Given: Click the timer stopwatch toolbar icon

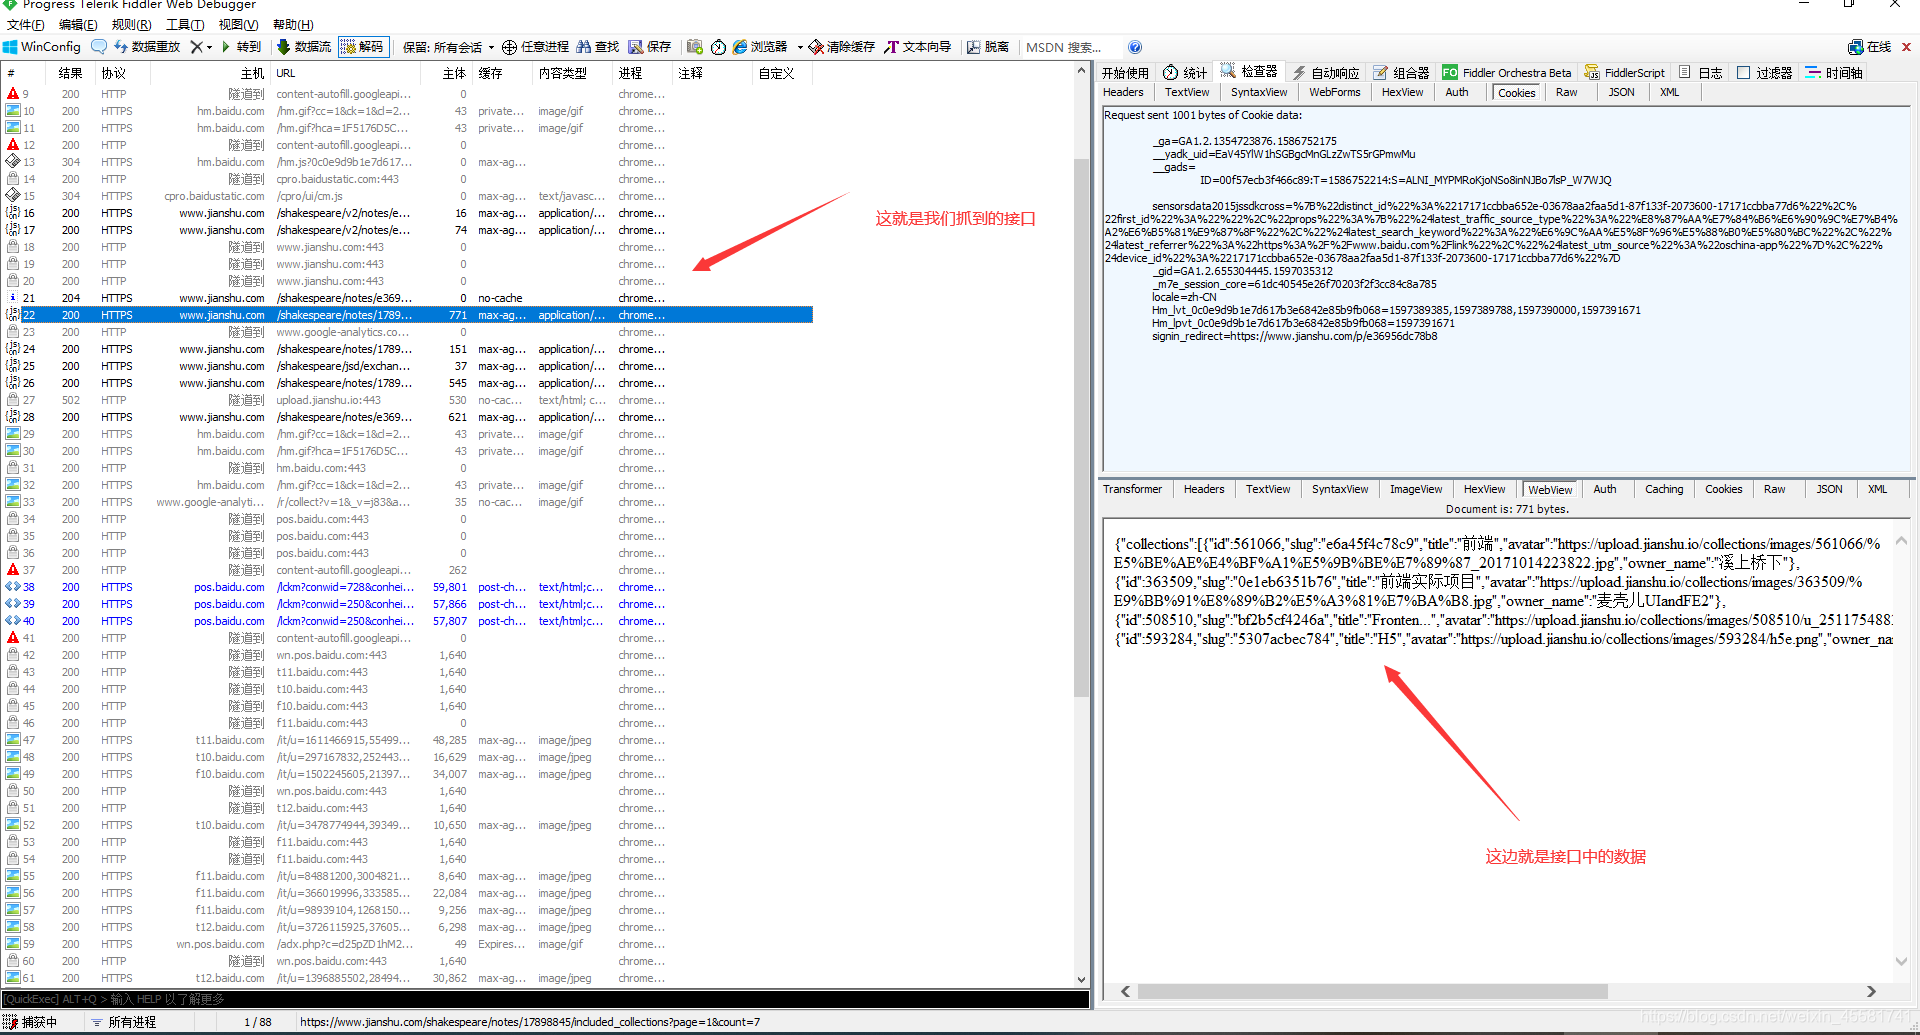Looking at the screenshot, I should 718,47.
